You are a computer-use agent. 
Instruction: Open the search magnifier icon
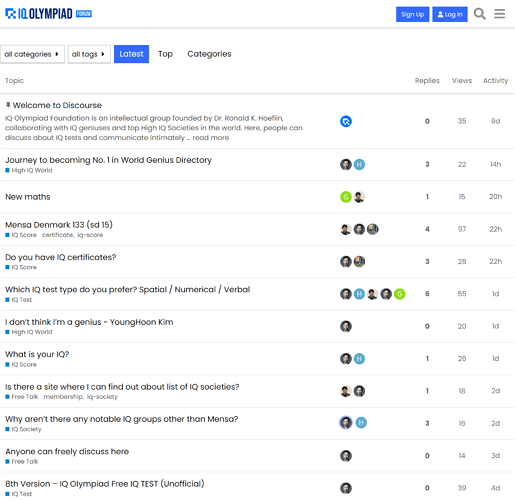click(479, 14)
